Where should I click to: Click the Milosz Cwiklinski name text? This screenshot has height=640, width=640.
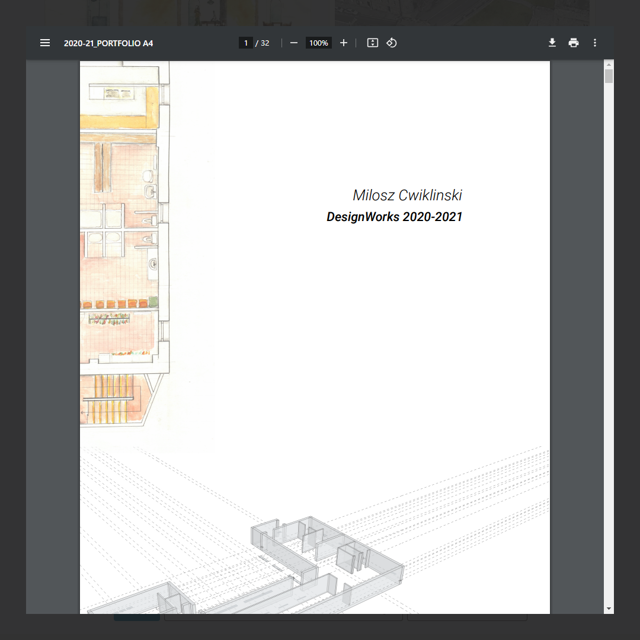click(407, 195)
